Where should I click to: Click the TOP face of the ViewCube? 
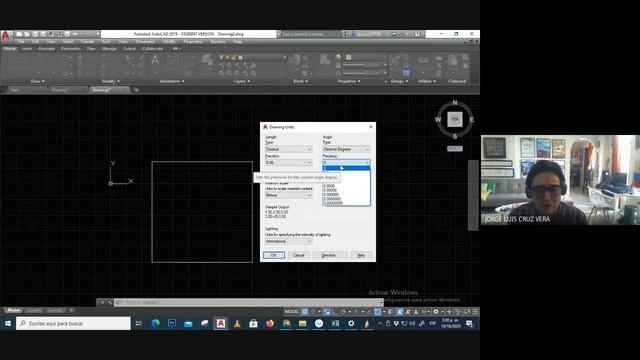click(455, 119)
